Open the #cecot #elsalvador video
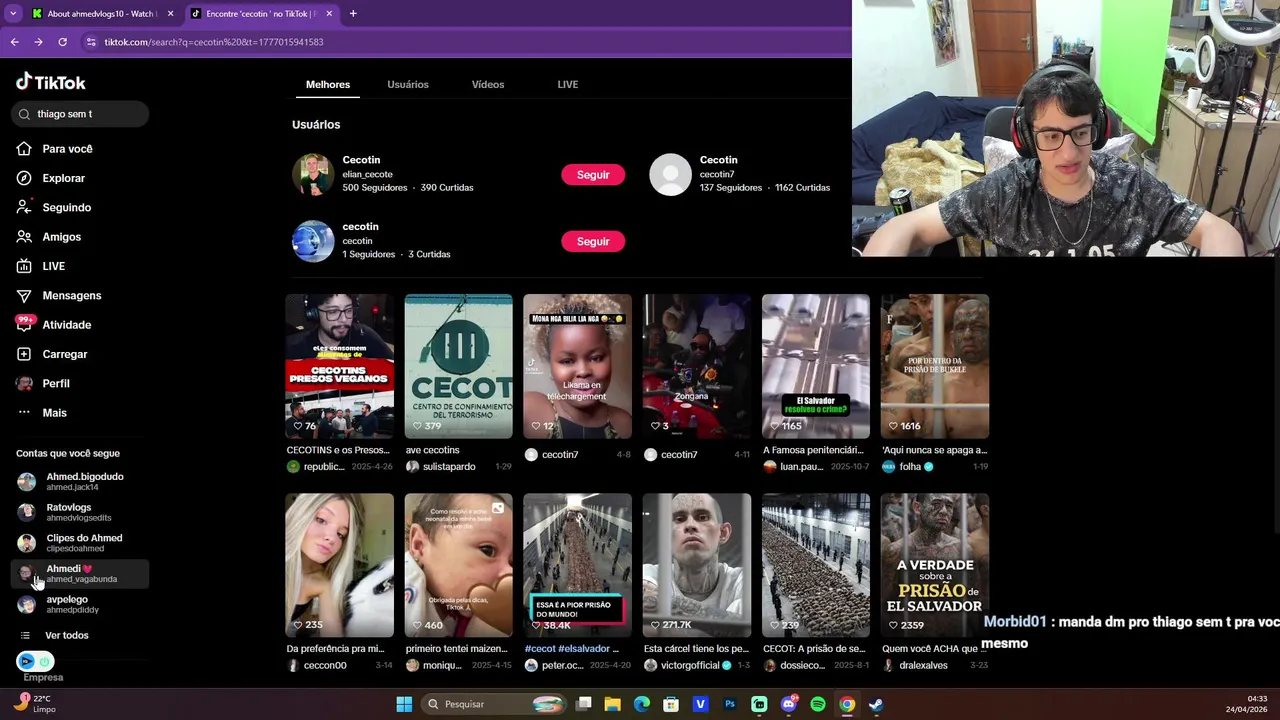The height and width of the screenshot is (720, 1280). coord(577,565)
